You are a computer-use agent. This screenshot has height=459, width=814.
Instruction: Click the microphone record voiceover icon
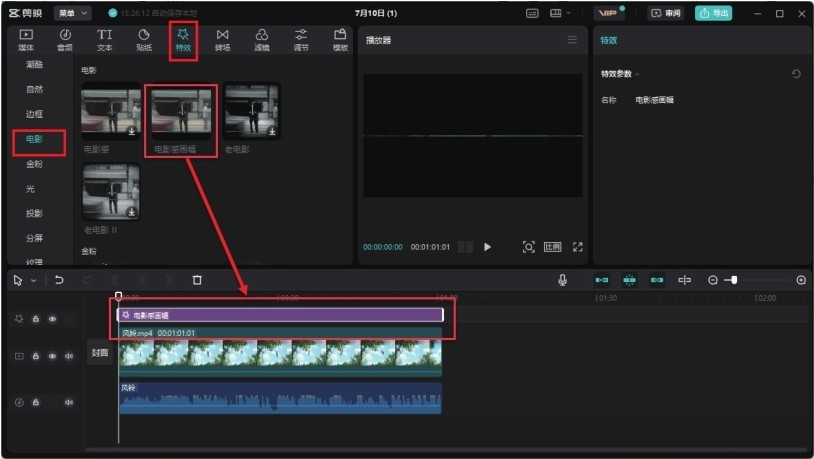(563, 280)
